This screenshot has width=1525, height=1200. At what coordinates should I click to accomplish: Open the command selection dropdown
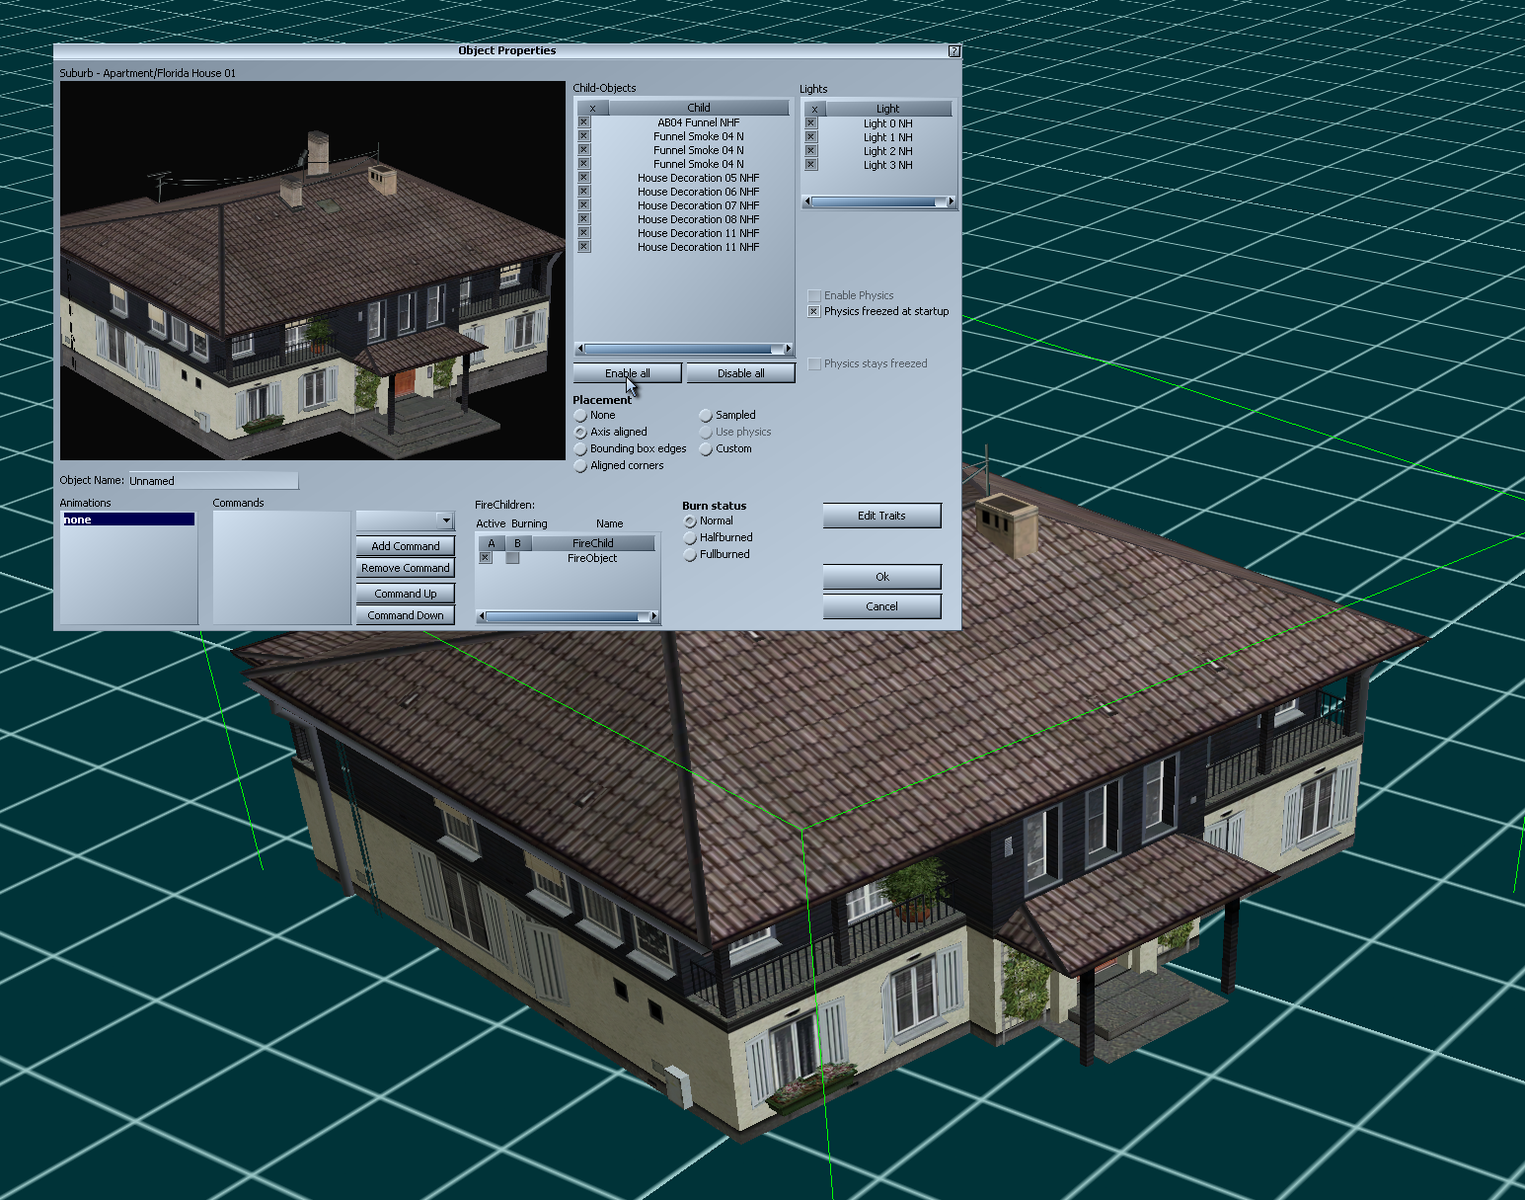445,520
